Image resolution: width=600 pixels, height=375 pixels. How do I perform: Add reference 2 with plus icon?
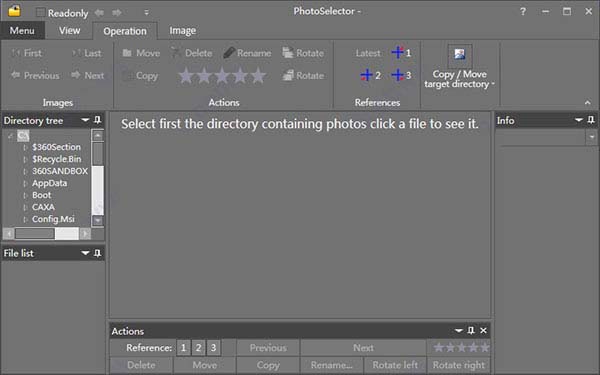tap(370, 75)
